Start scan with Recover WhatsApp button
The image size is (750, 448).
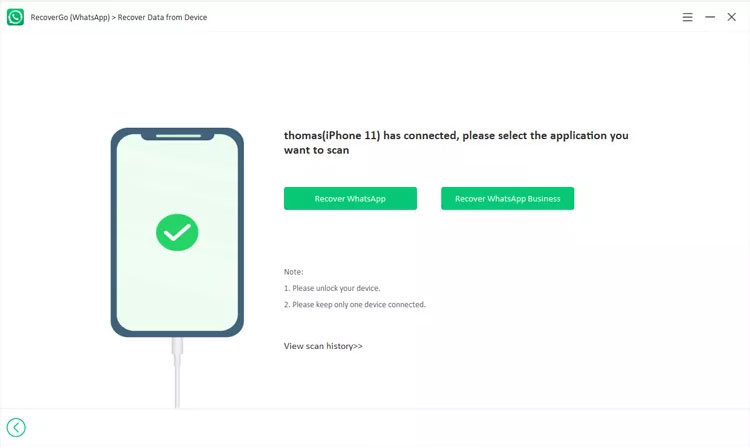(350, 199)
